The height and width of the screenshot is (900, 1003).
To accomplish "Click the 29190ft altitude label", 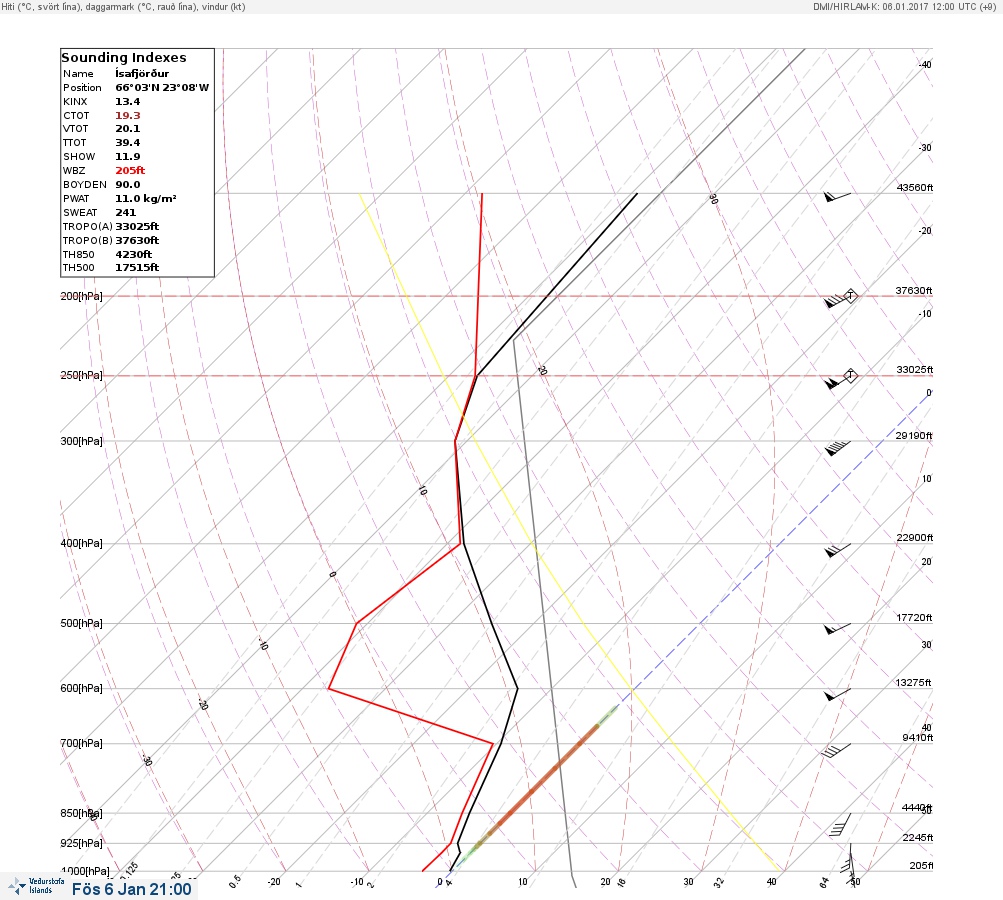I will click(x=914, y=436).
